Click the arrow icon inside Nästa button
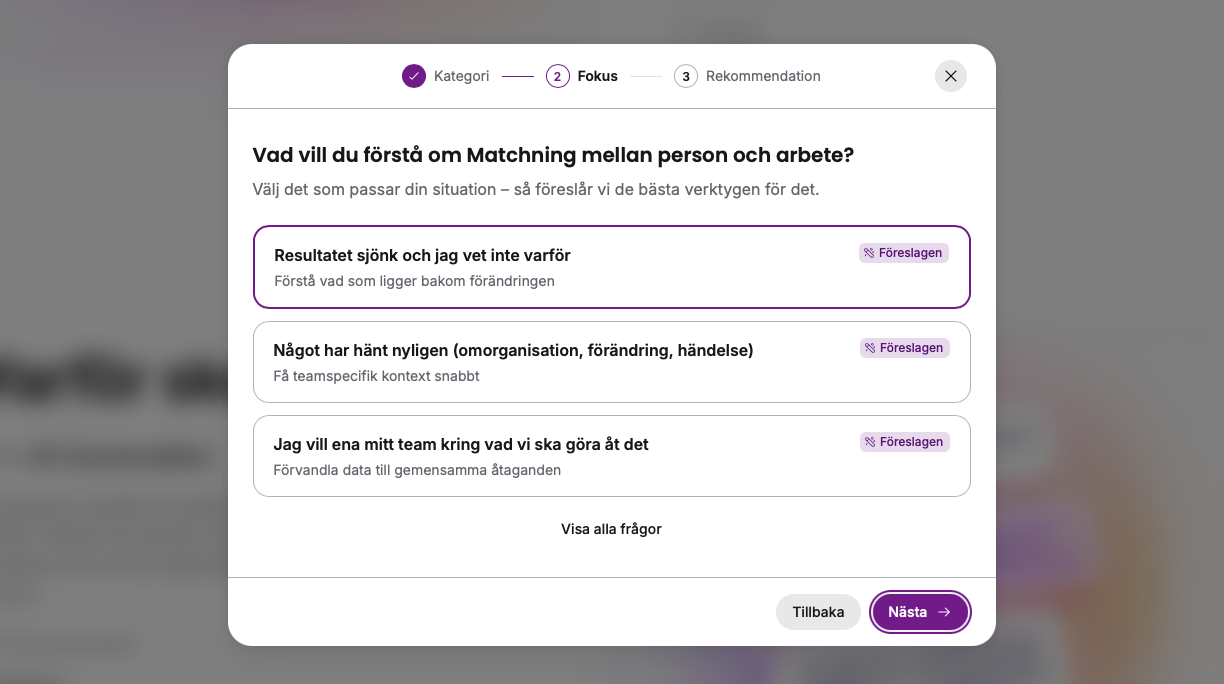The width and height of the screenshot is (1224, 684). (944, 612)
